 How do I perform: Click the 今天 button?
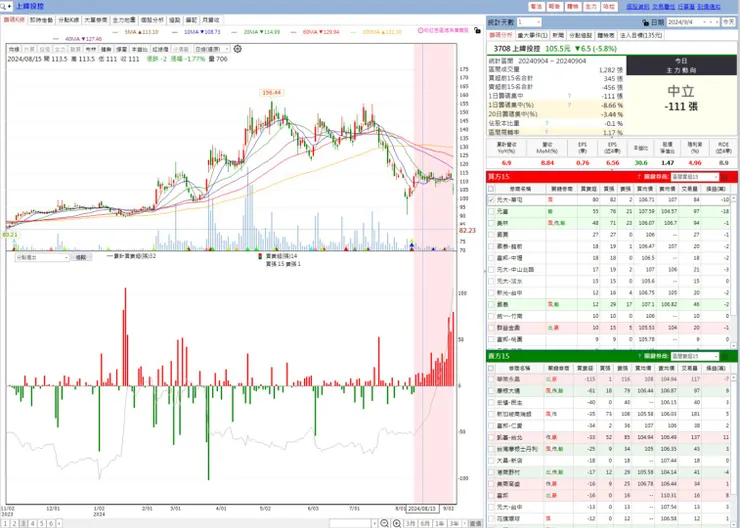pos(728,22)
